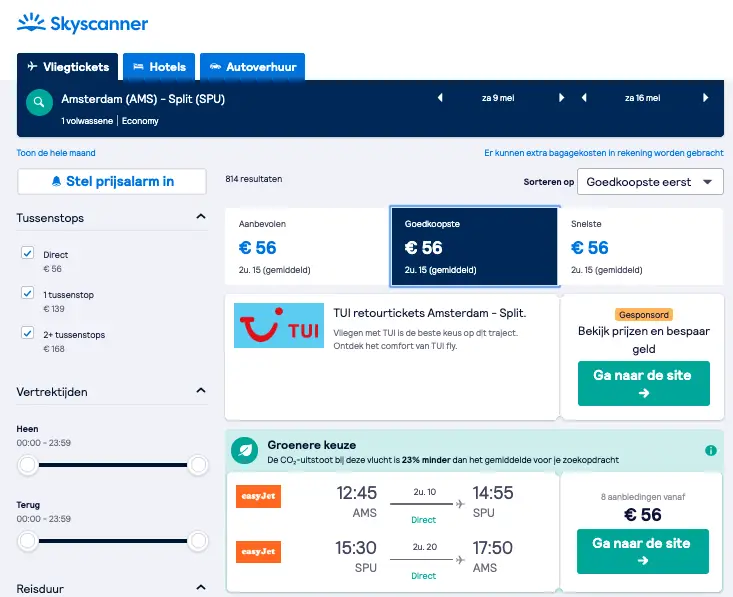
Task: Open the Groenere keuze info icon
Action: (711, 451)
